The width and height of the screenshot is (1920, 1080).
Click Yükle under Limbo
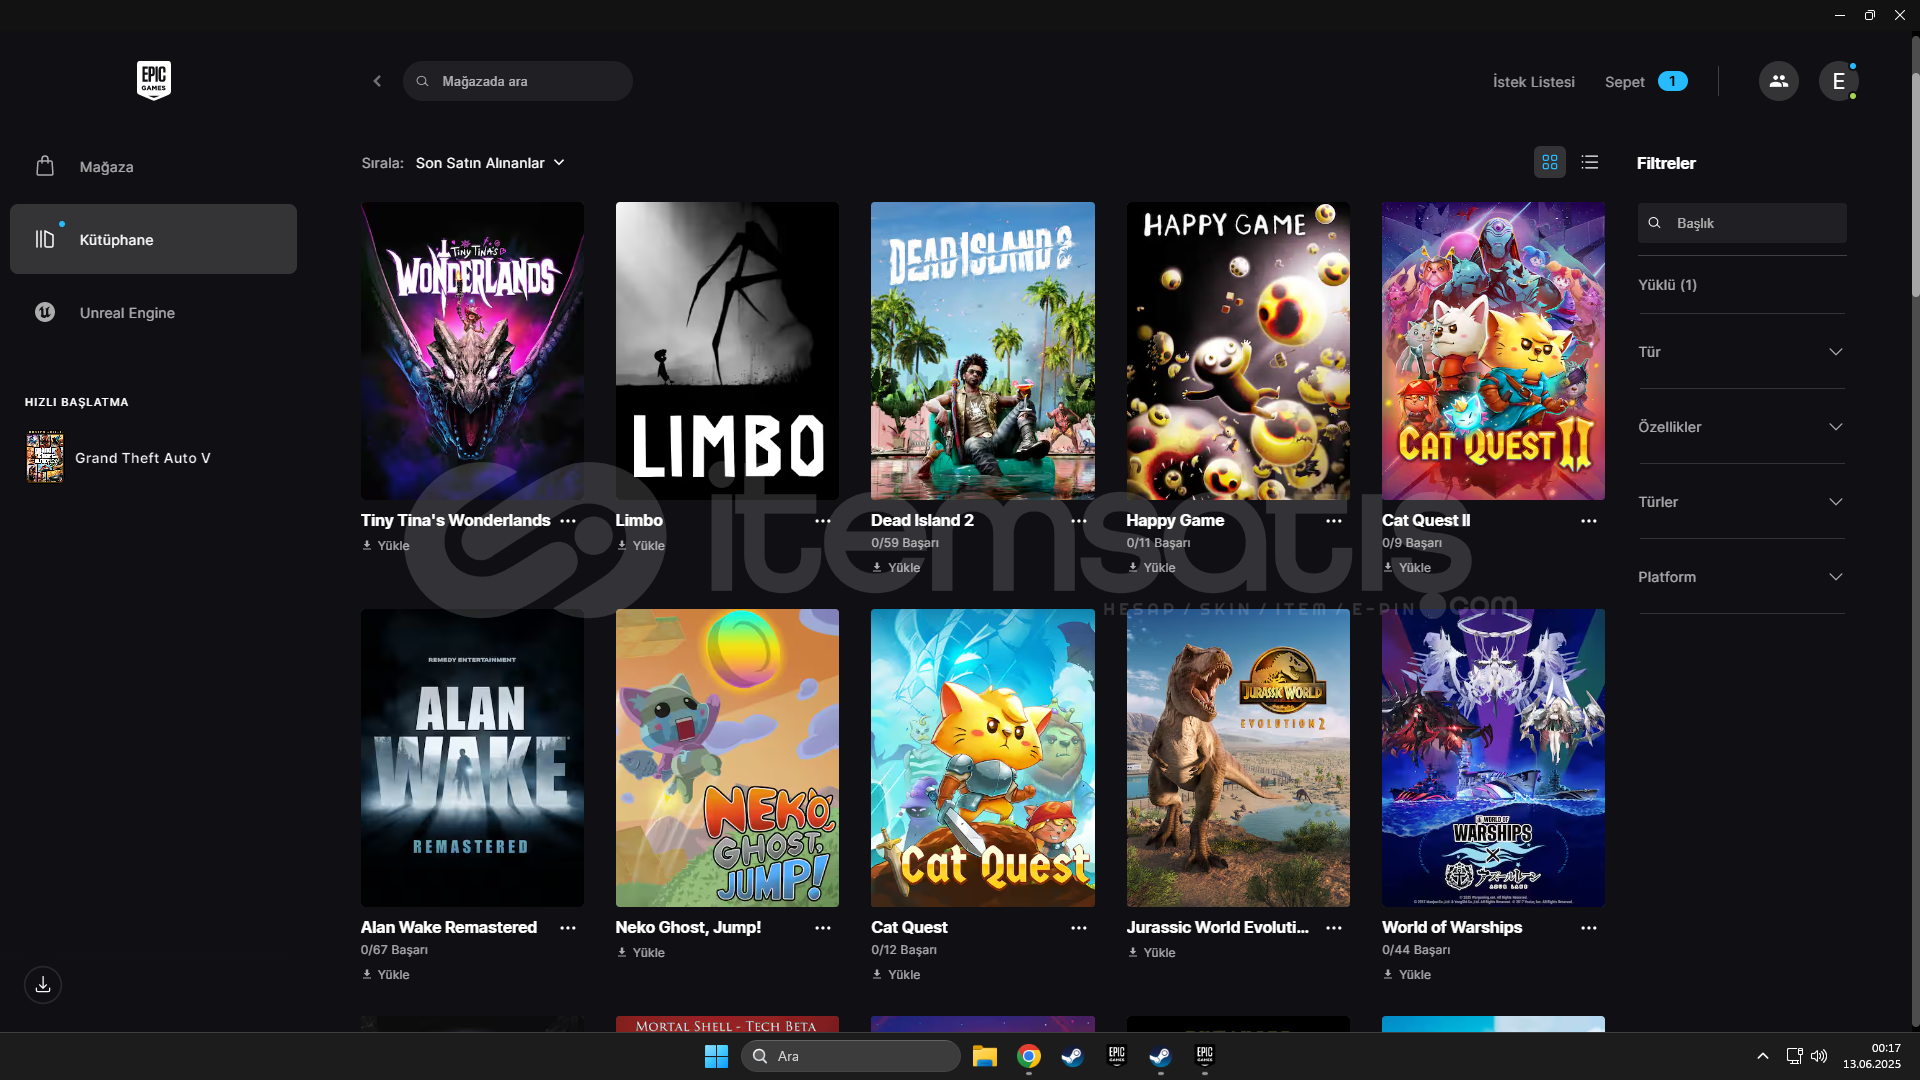click(x=641, y=546)
